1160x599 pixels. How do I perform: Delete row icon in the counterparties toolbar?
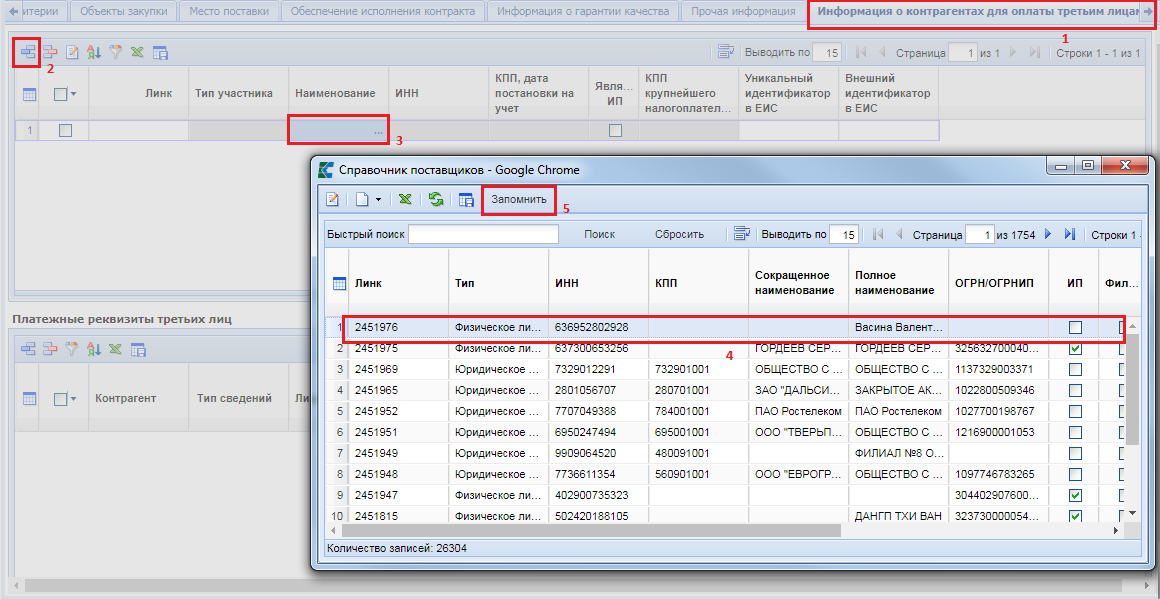pos(50,53)
